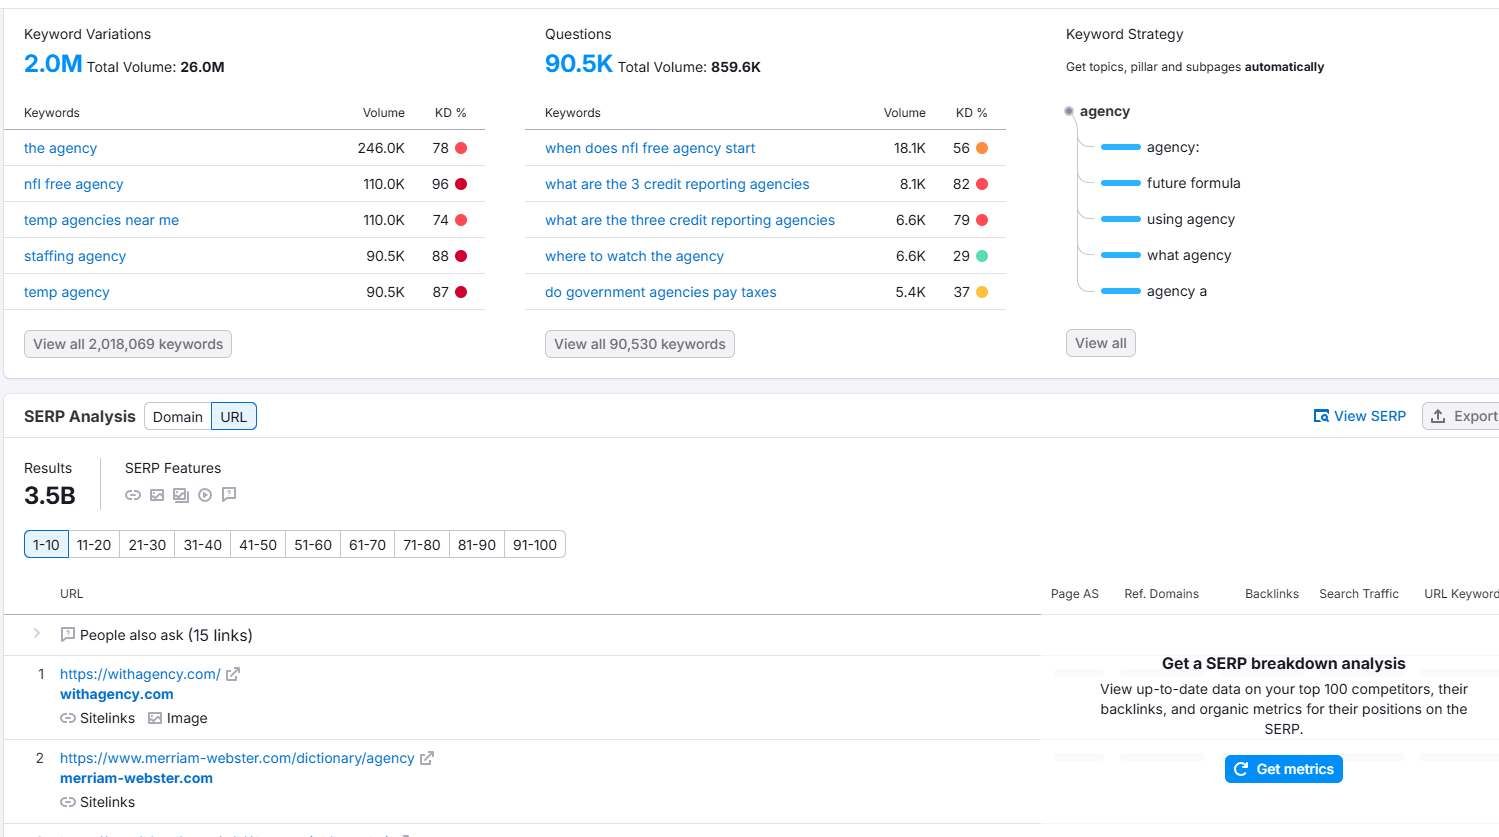This screenshot has height=837, width=1499.
Task: Click the image pack icon in SERP Features
Action: (x=181, y=495)
